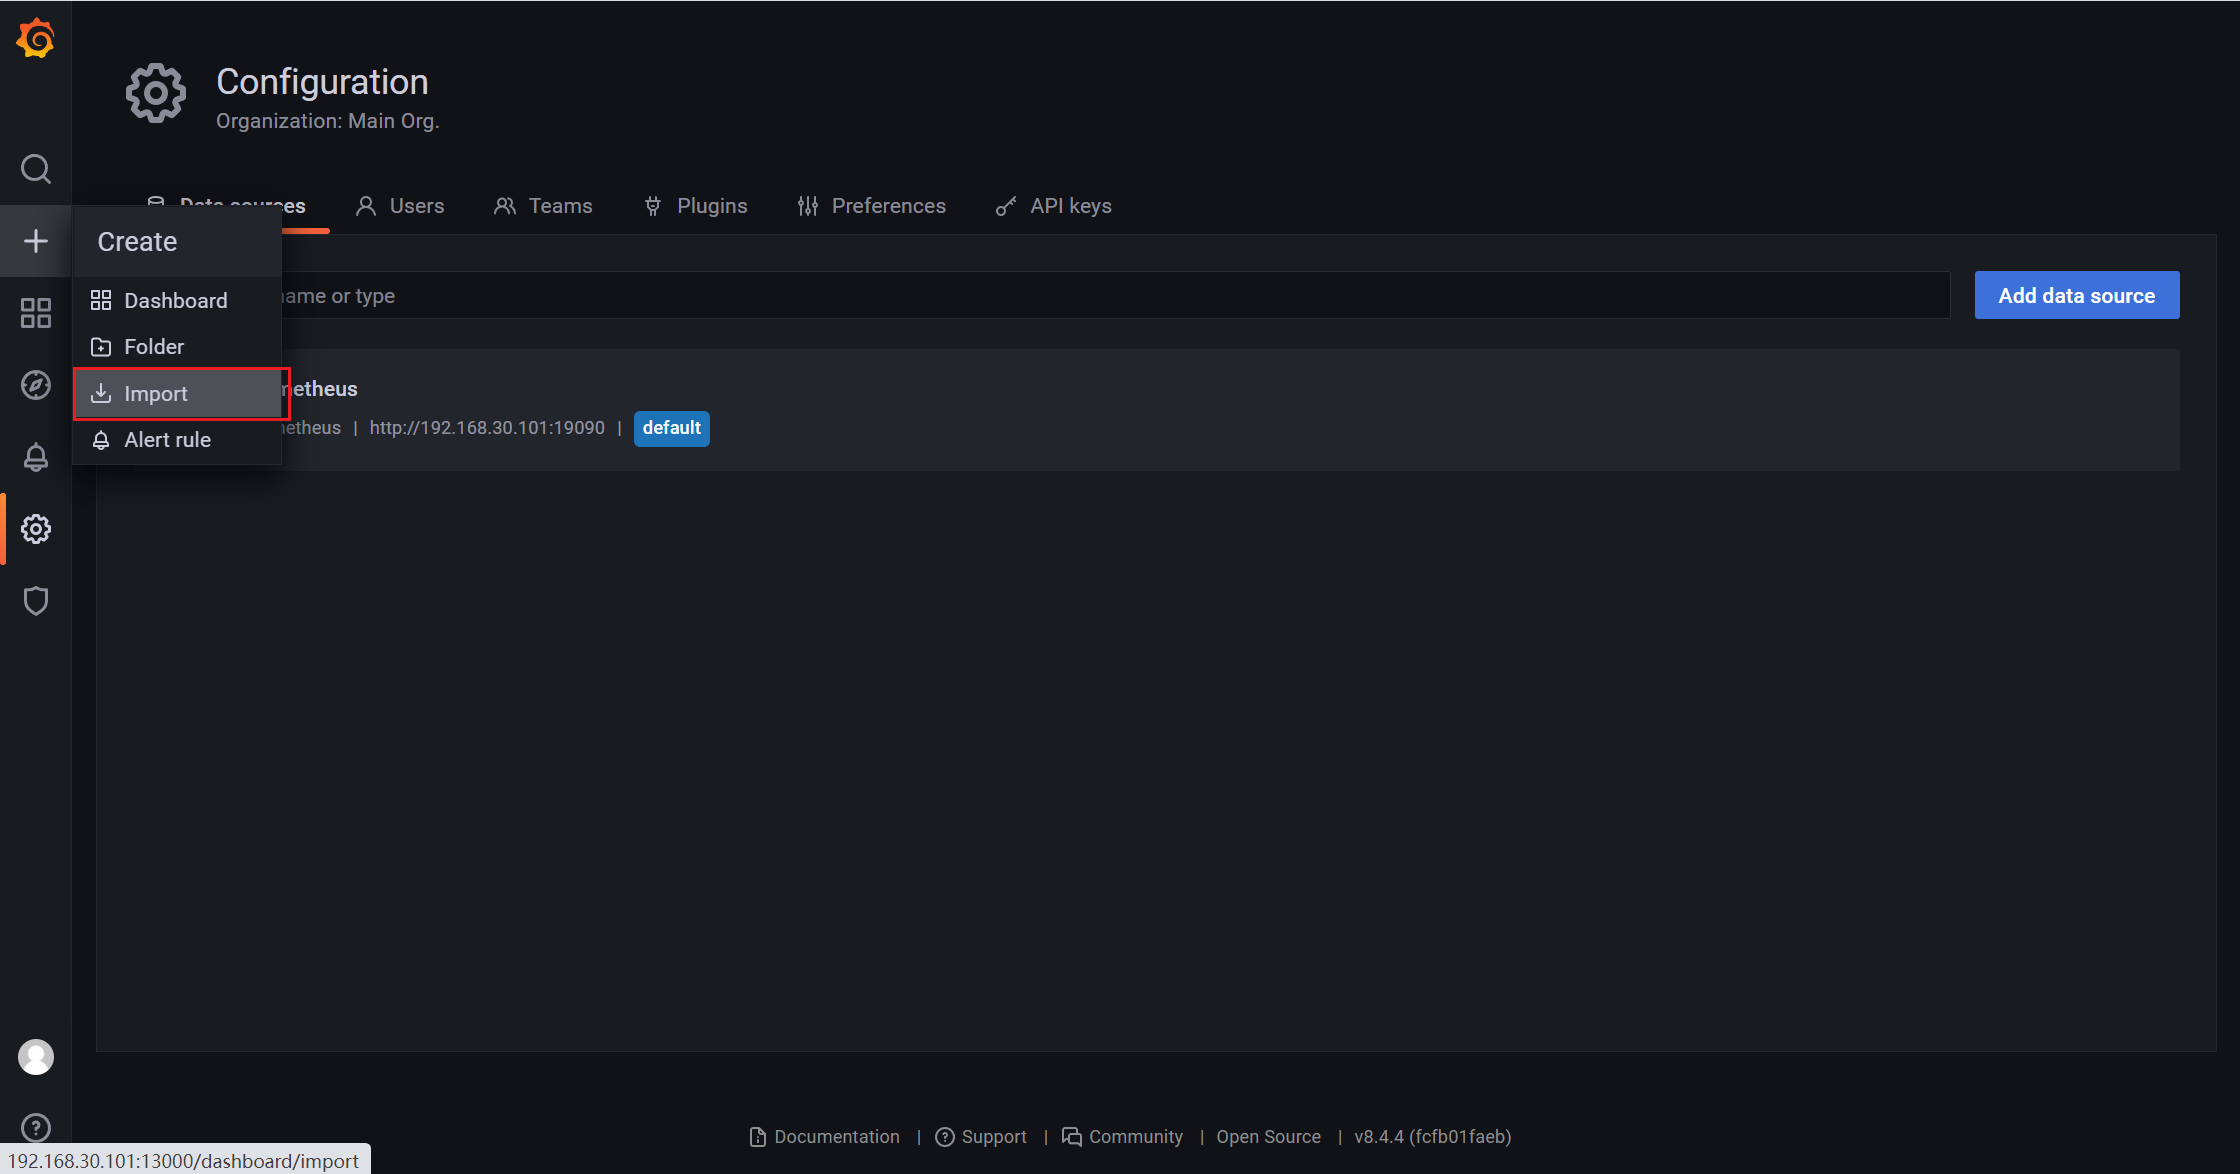The height and width of the screenshot is (1174, 2240).
Task: Click the Organization: Main Org. subtitle
Action: [328, 121]
